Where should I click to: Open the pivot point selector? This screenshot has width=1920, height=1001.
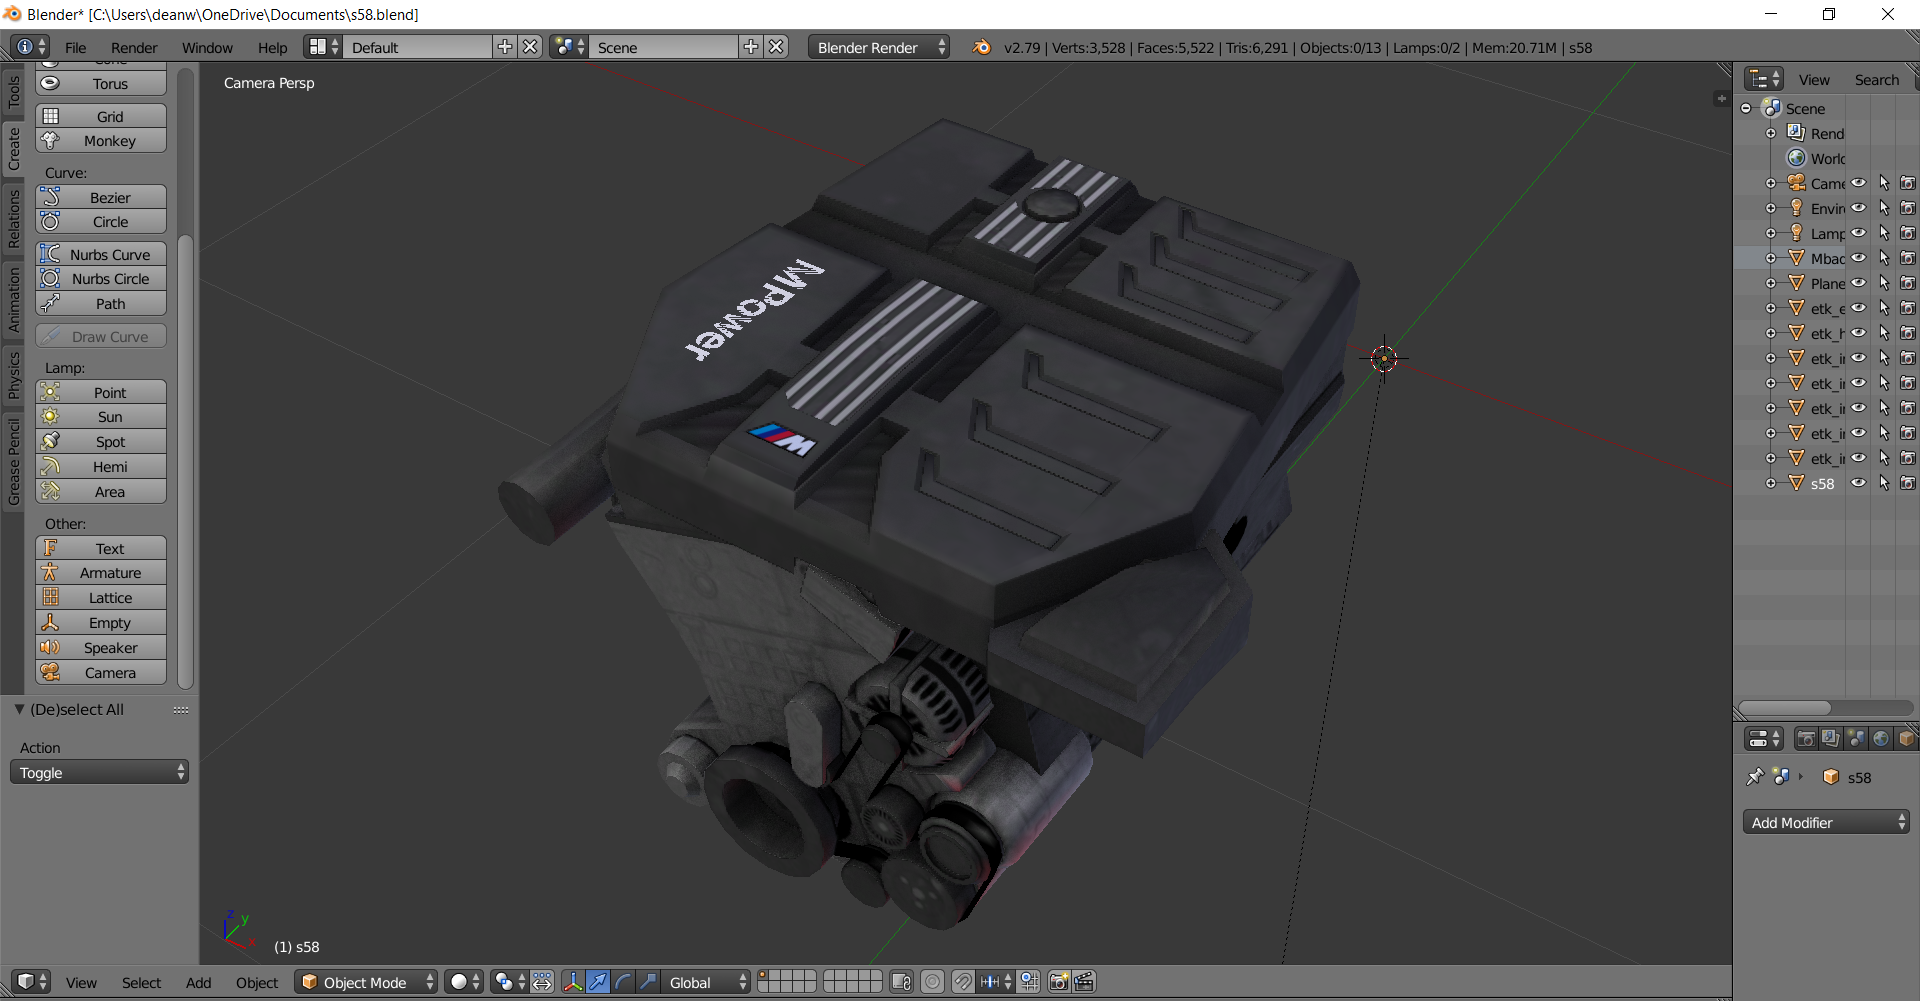pyautogui.click(x=509, y=982)
